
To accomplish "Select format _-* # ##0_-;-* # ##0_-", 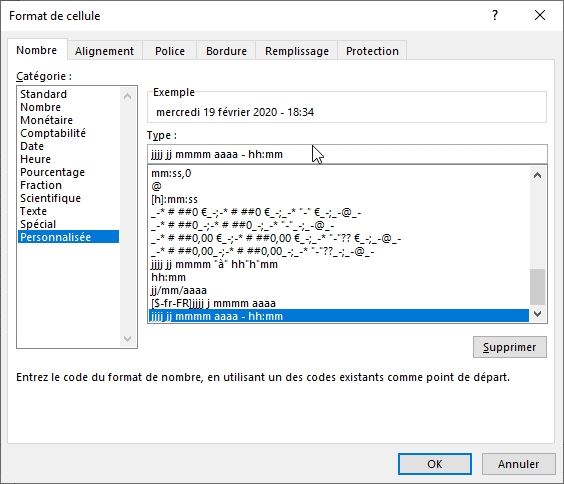I will point(338,225).
